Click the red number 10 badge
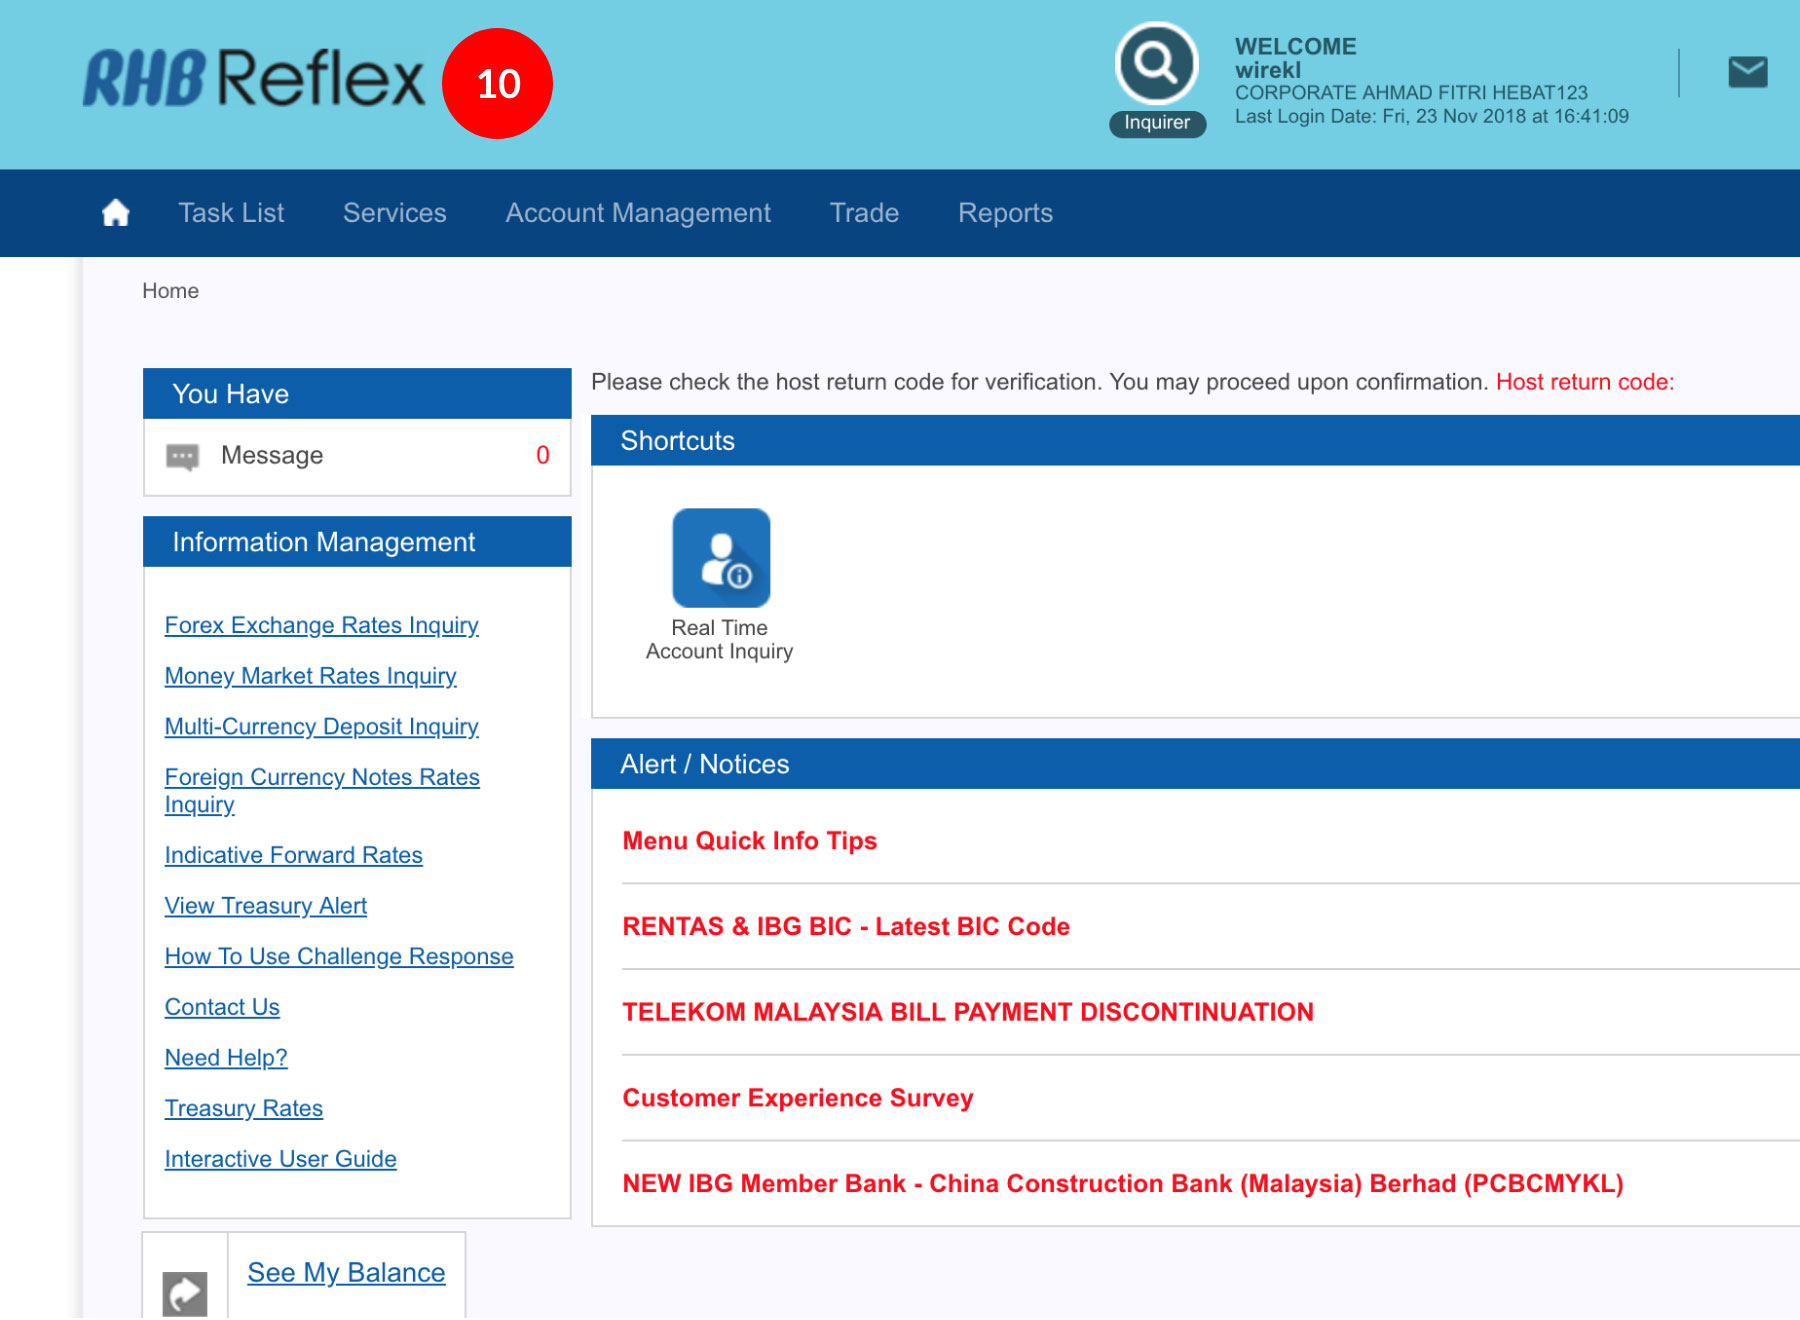The width and height of the screenshot is (1800, 1320). (497, 84)
